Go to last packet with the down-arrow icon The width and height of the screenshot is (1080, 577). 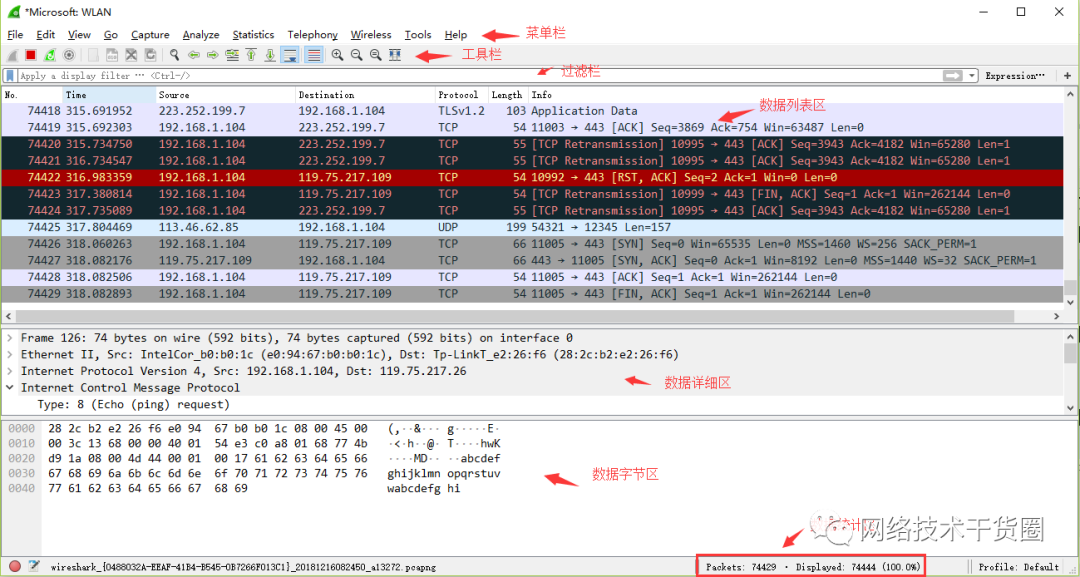click(x=270, y=55)
